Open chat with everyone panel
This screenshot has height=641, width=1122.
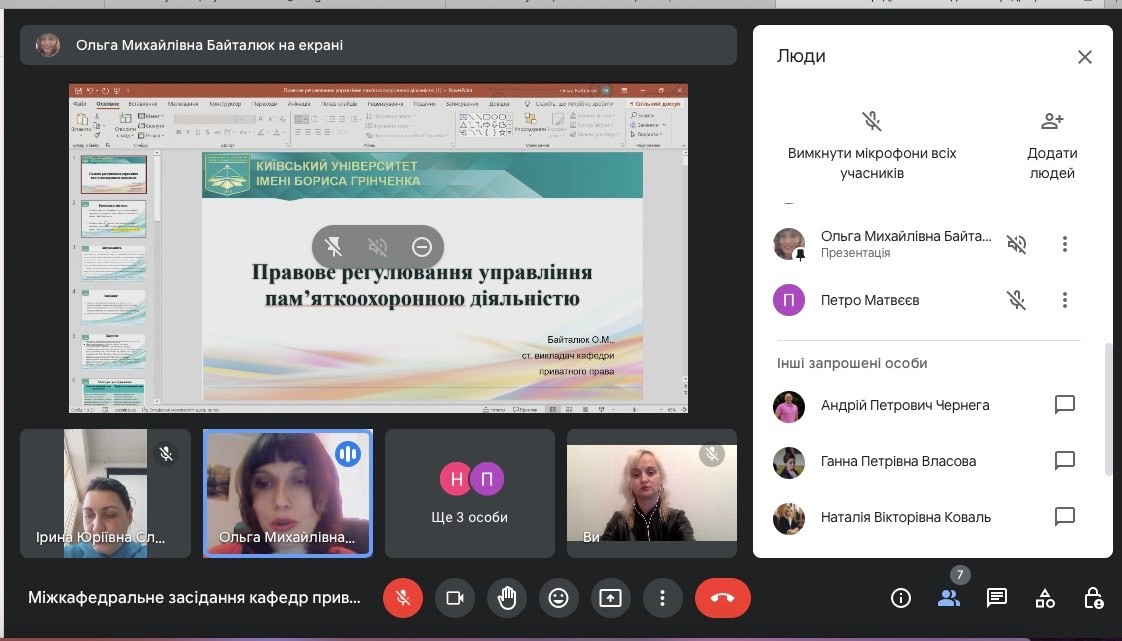[x=996, y=598]
